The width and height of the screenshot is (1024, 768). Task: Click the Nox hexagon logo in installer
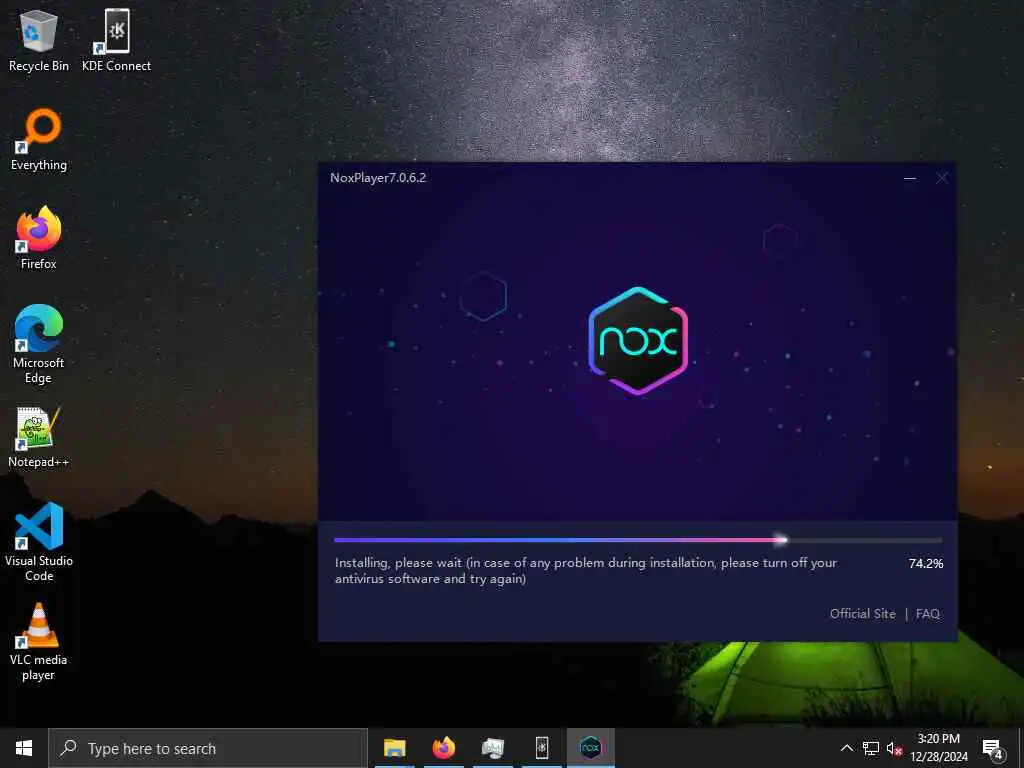click(638, 341)
